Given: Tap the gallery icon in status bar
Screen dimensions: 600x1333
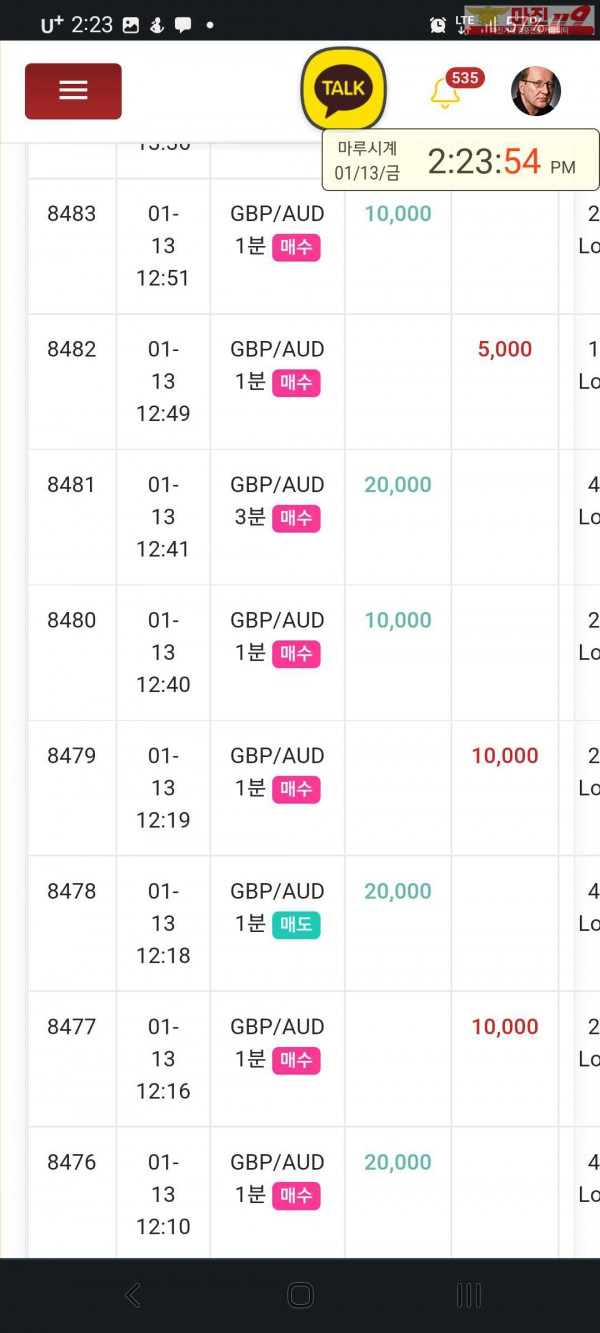Looking at the screenshot, I should (x=131, y=25).
